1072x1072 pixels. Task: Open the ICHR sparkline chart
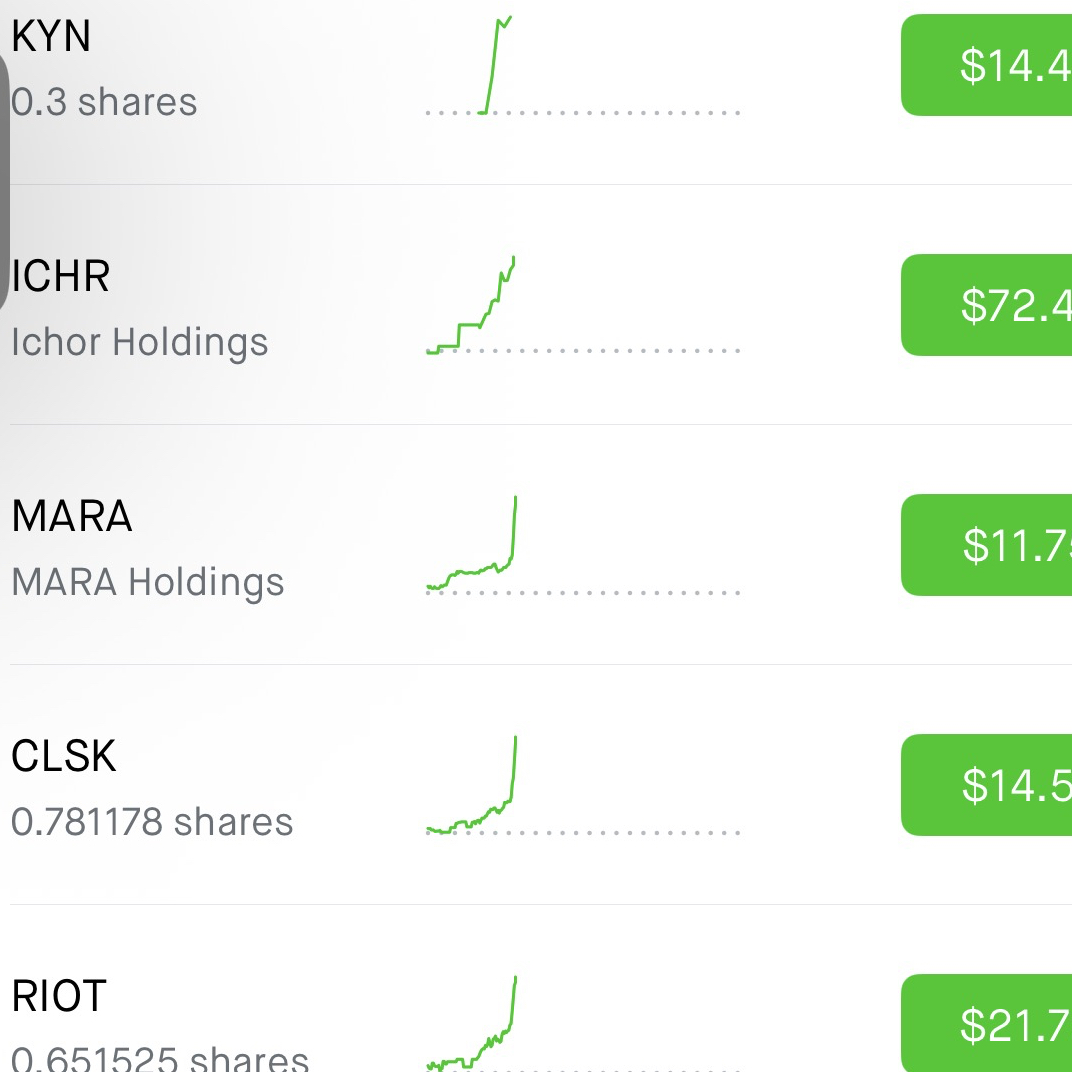pyautogui.click(x=582, y=305)
